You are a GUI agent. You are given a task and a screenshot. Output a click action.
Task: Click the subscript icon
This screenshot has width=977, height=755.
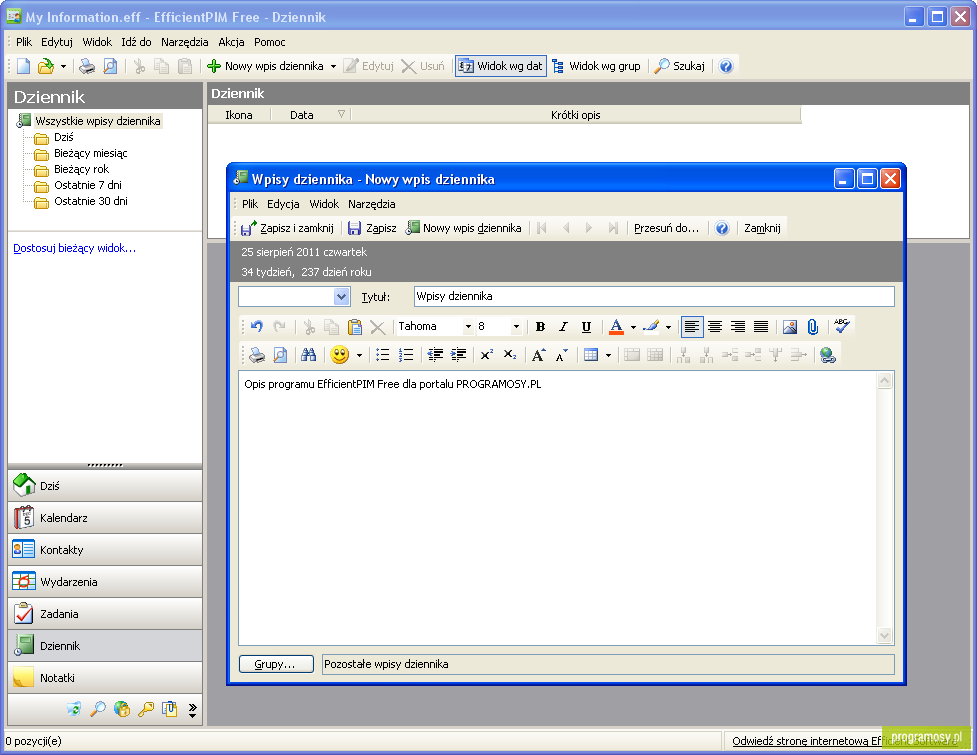[x=510, y=355]
